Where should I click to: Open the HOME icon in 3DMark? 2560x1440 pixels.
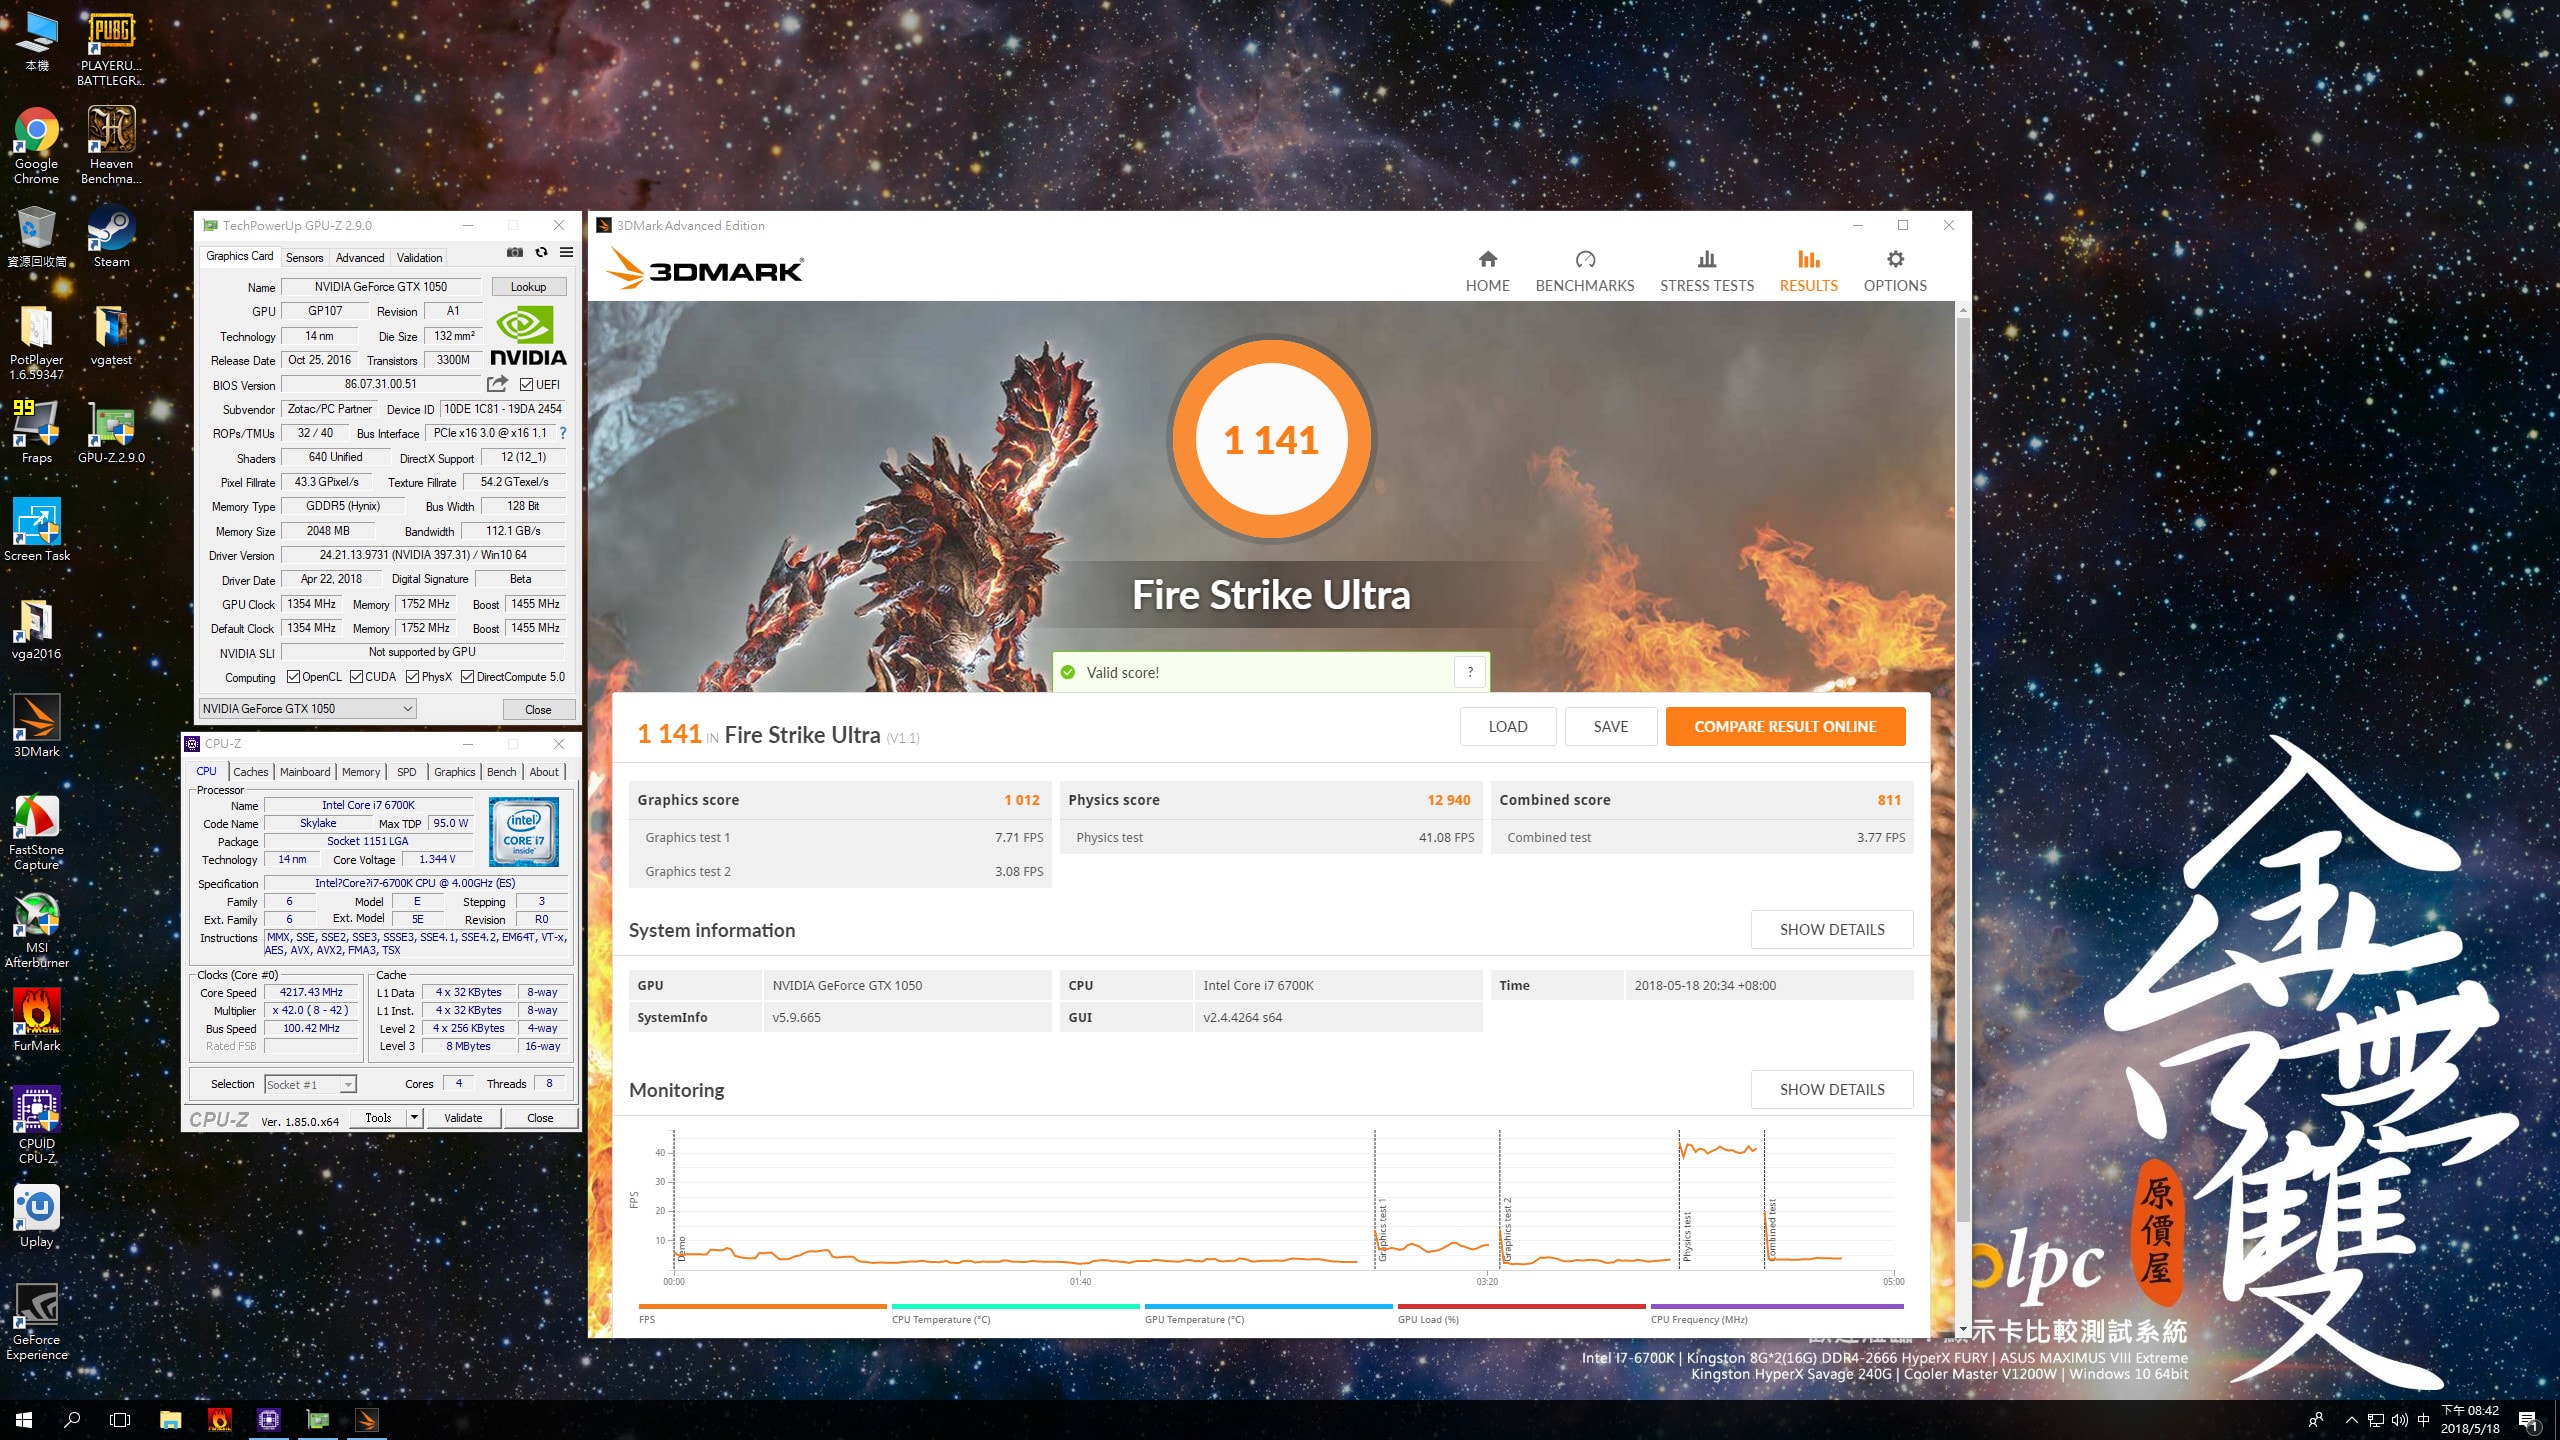pyautogui.click(x=1487, y=259)
